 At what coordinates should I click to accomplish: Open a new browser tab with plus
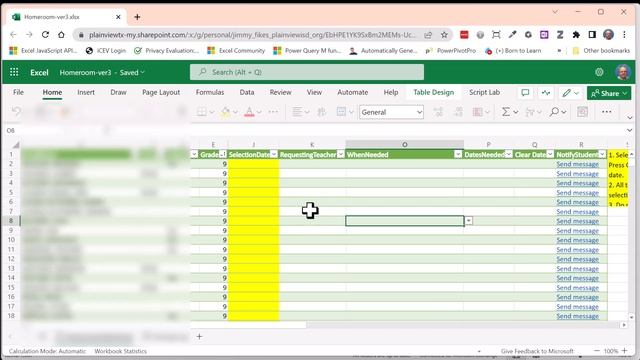pos(137,17)
